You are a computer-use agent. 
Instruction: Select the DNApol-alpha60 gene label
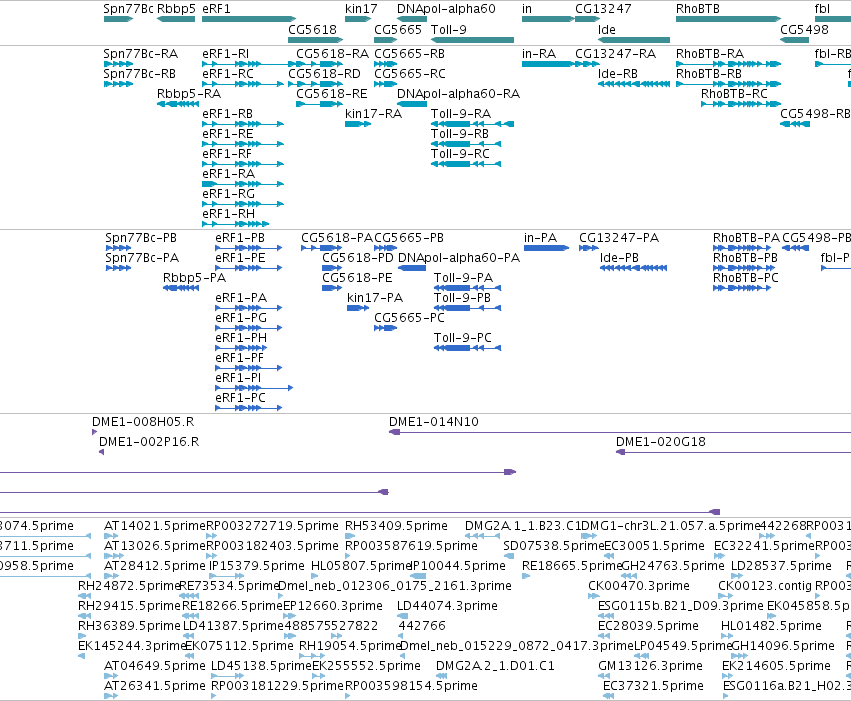pyautogui.click(x=446, y=9)
